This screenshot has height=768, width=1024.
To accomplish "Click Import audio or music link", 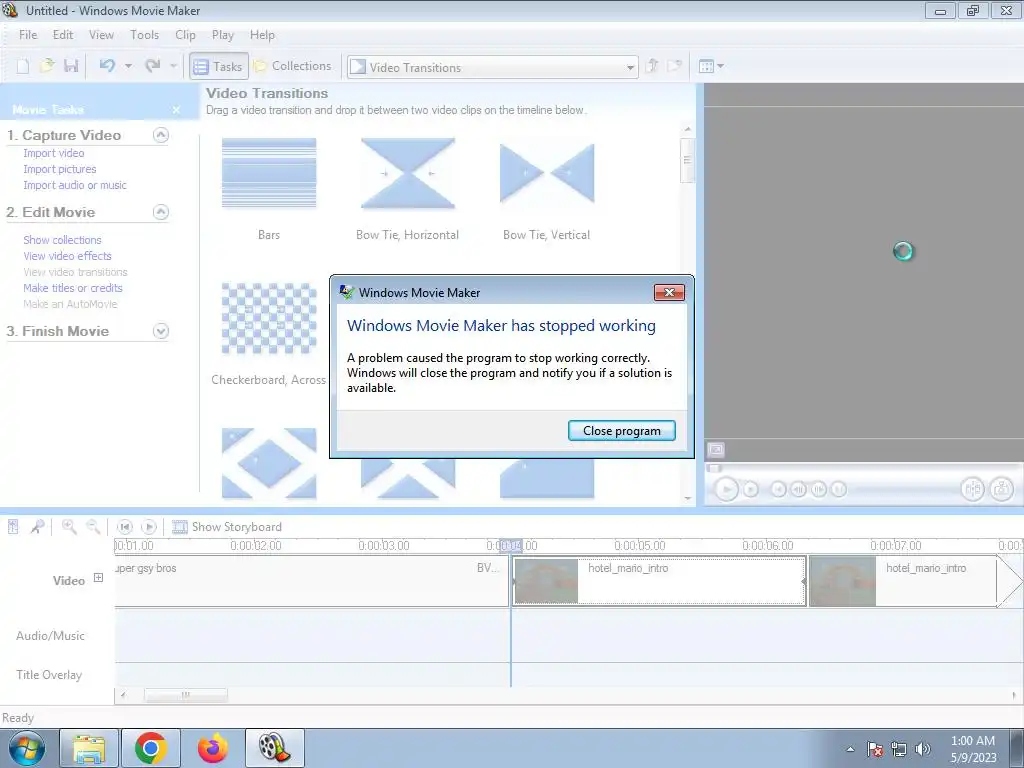I will pos(75,185).
